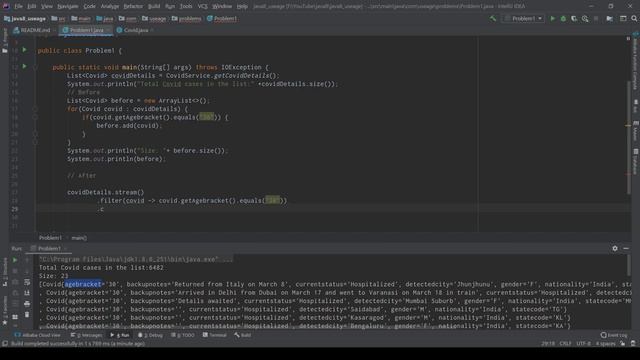The width and height of the screenshot is (640, 360).
Task: Open the Run panel settings gear
Action: pyautogui.click(x=615, y=248)
